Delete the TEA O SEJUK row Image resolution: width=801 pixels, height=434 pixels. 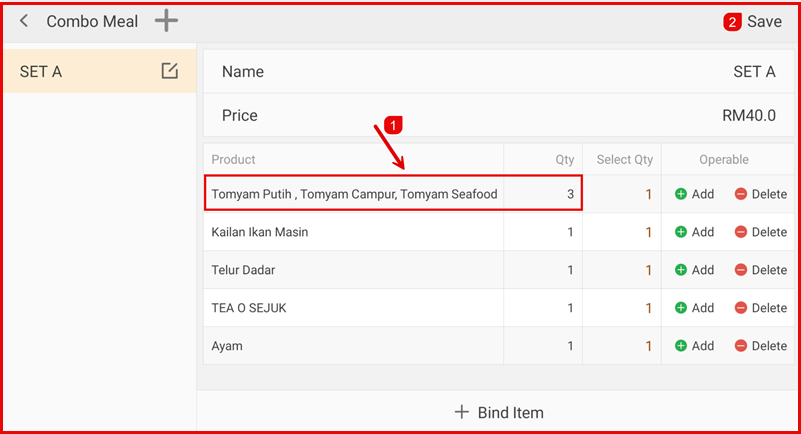click(760, 308)
